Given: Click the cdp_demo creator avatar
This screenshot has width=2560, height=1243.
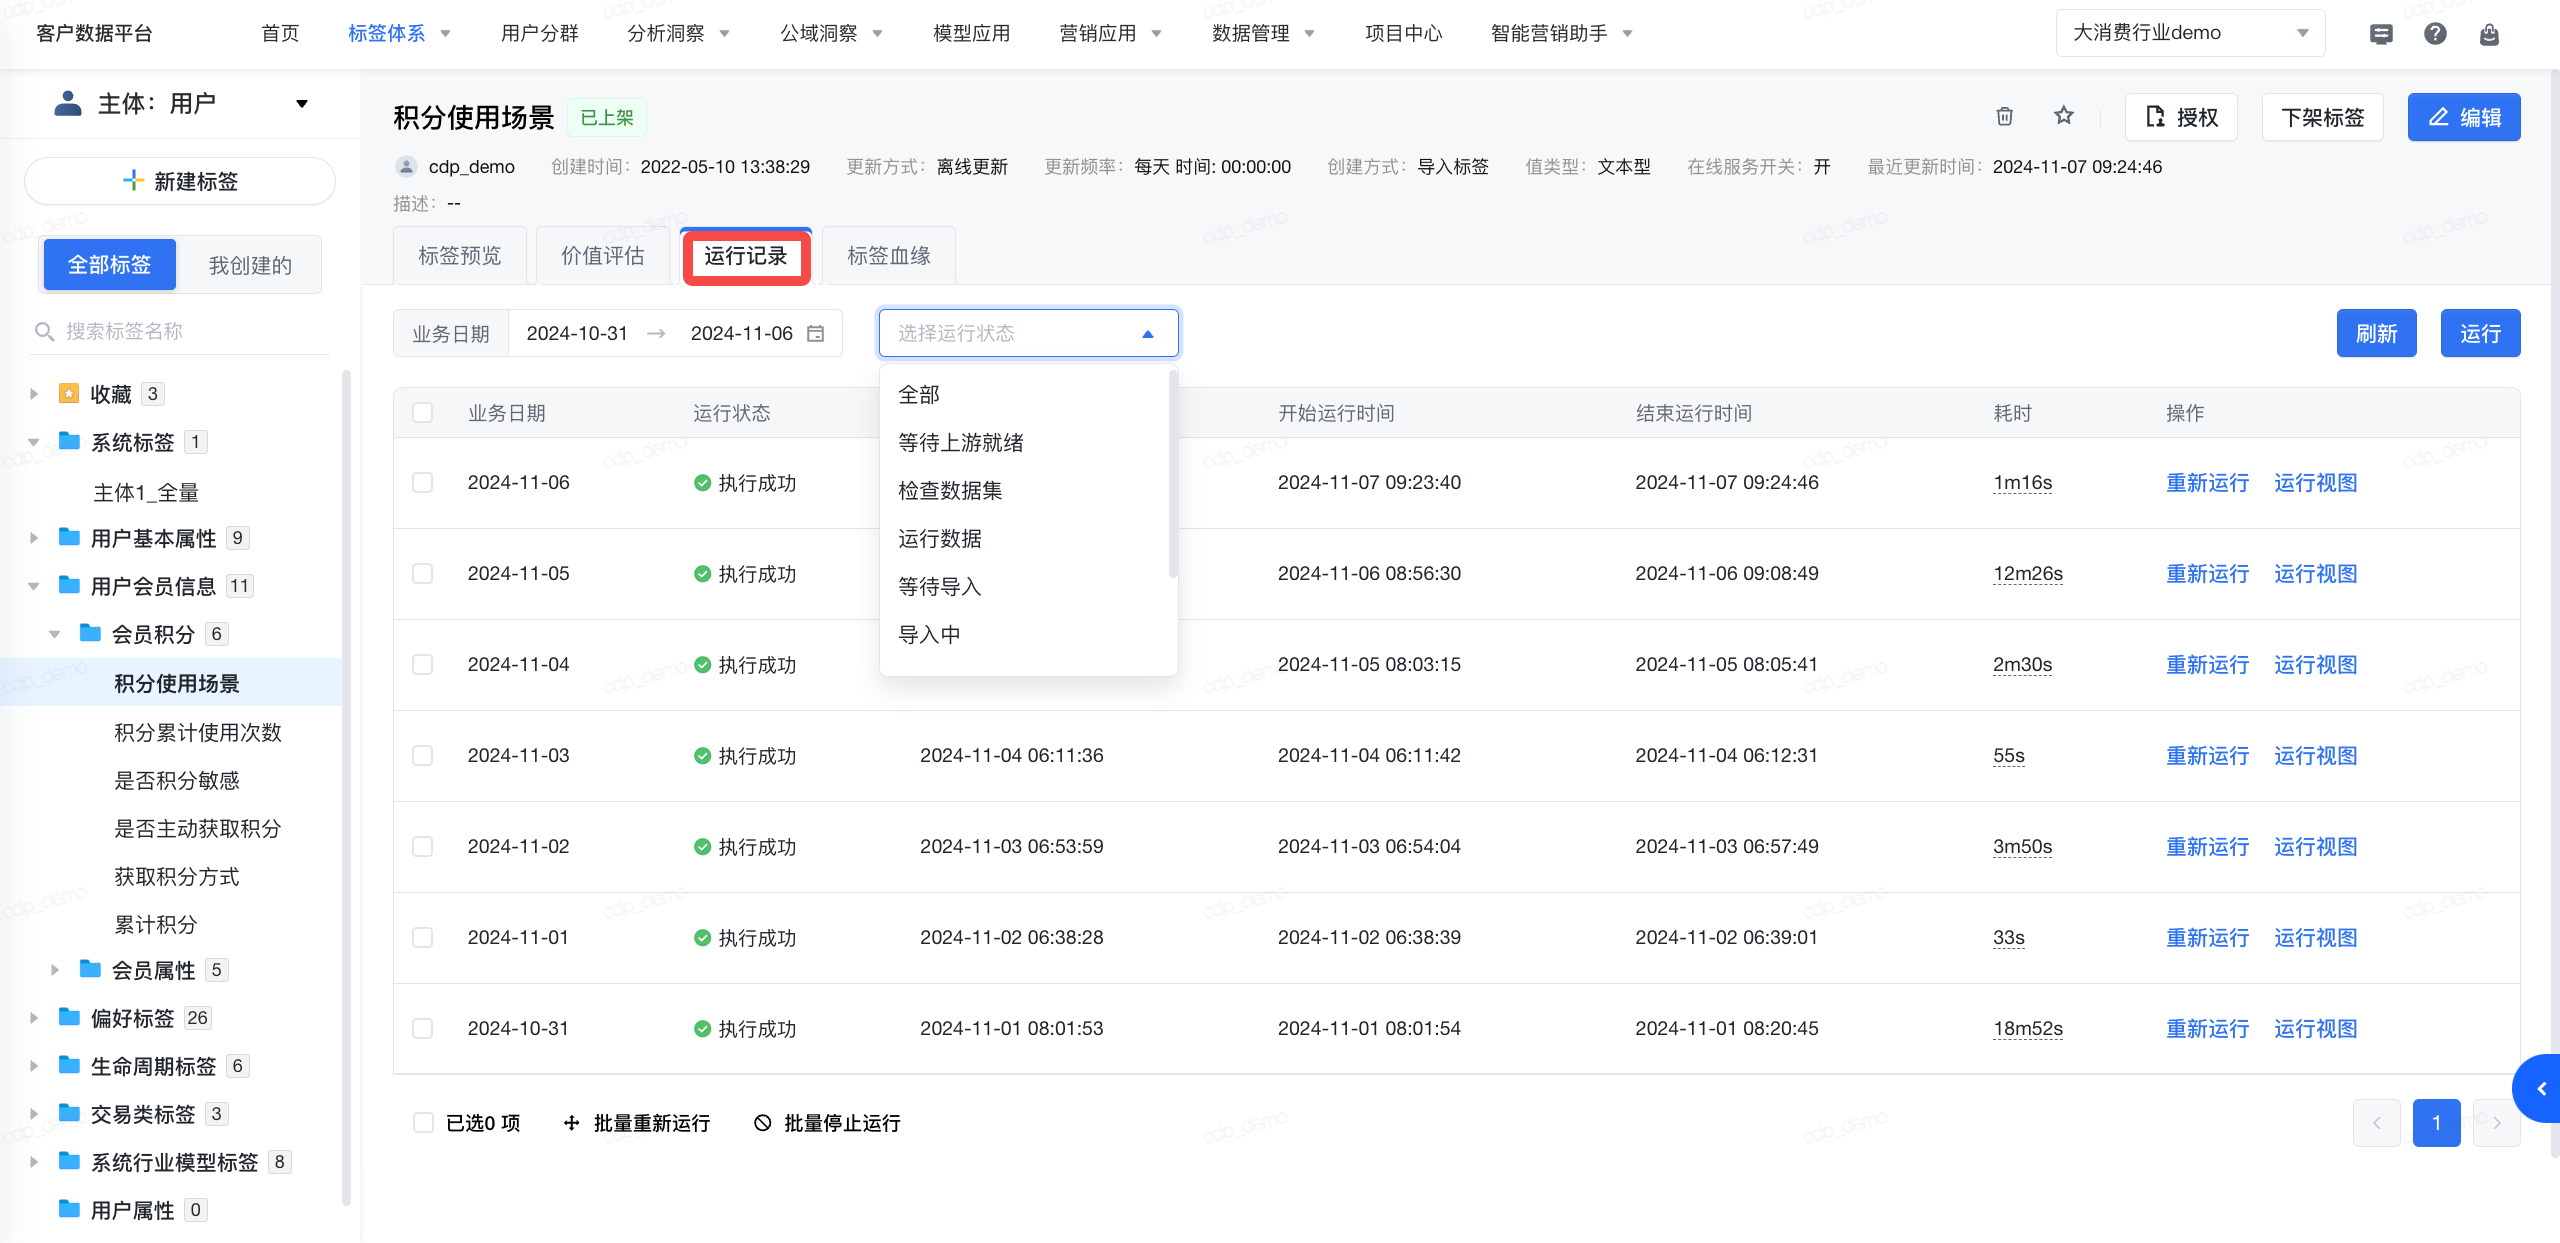Looking at the screenshot, I should [406, 166].
